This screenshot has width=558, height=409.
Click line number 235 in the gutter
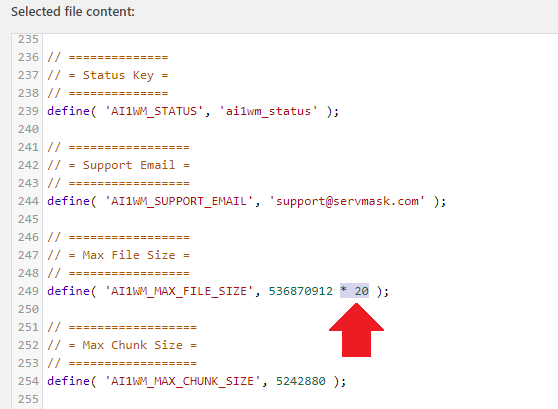click(x=28, y=39)
